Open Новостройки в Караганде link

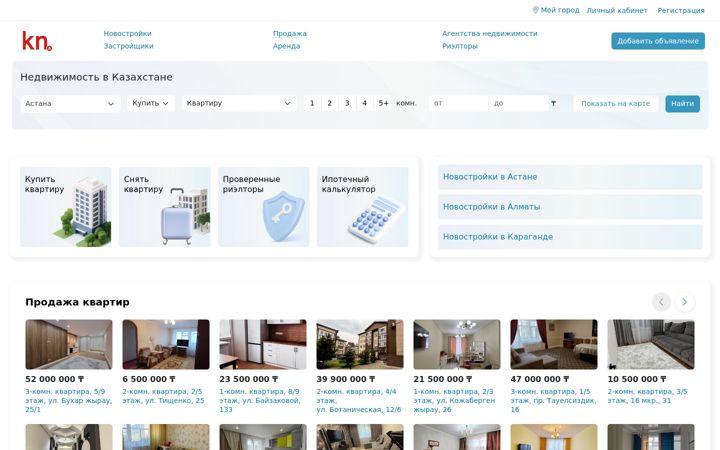point(570,237)
